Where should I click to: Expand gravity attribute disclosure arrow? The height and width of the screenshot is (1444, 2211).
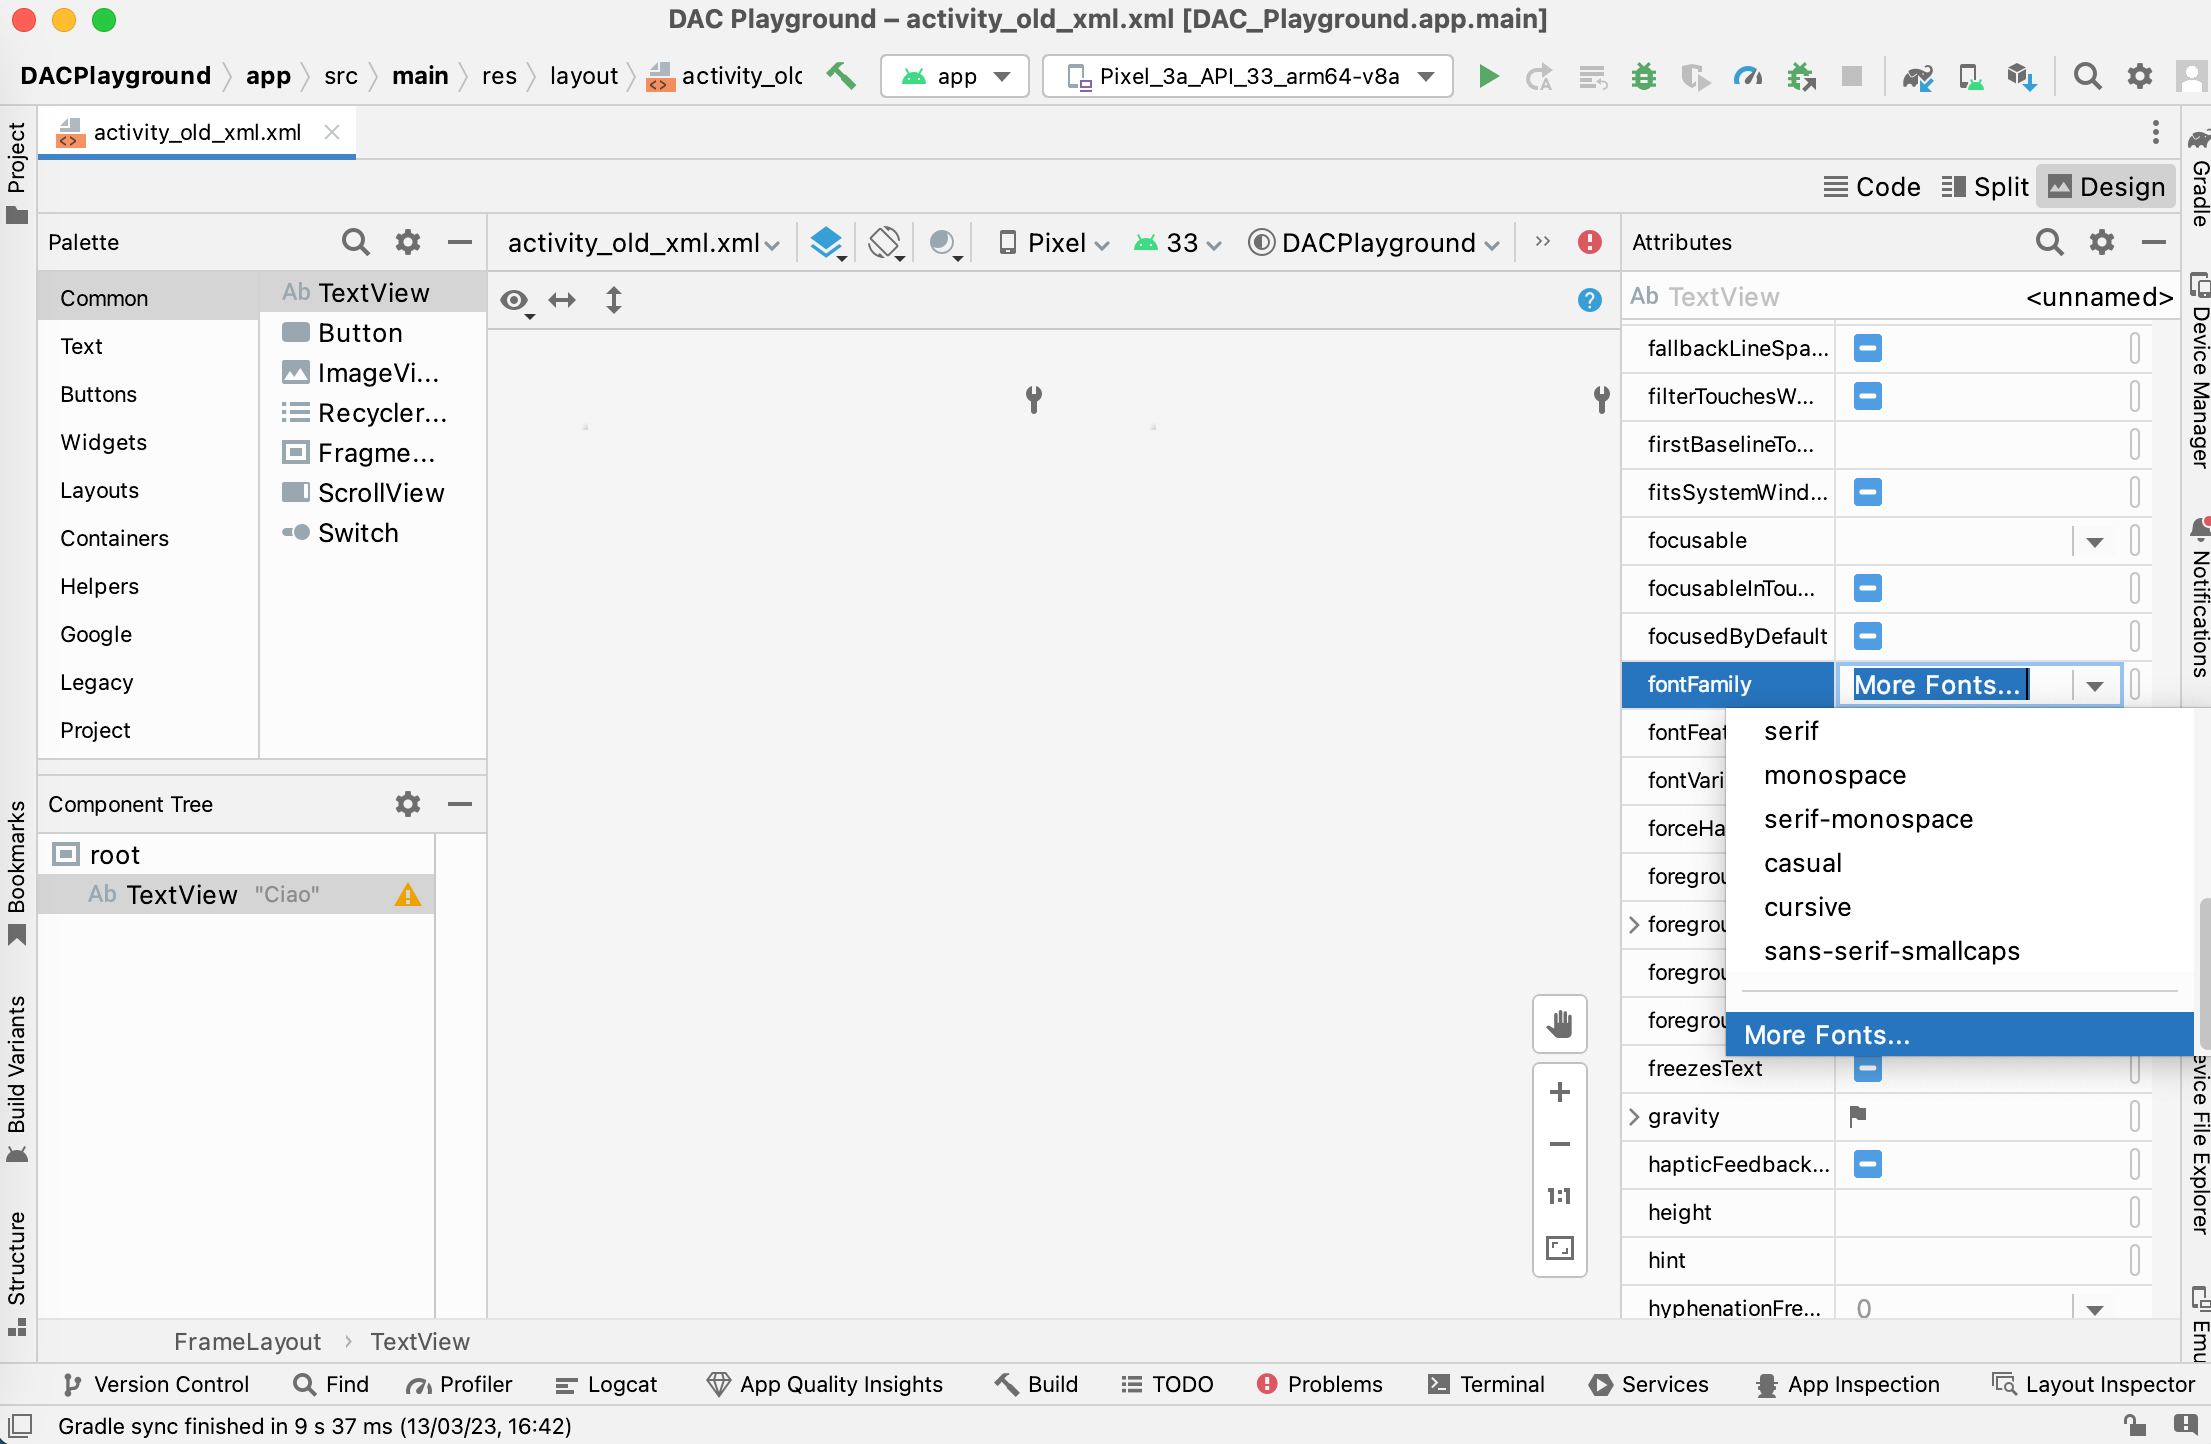pos(1641,1115)
